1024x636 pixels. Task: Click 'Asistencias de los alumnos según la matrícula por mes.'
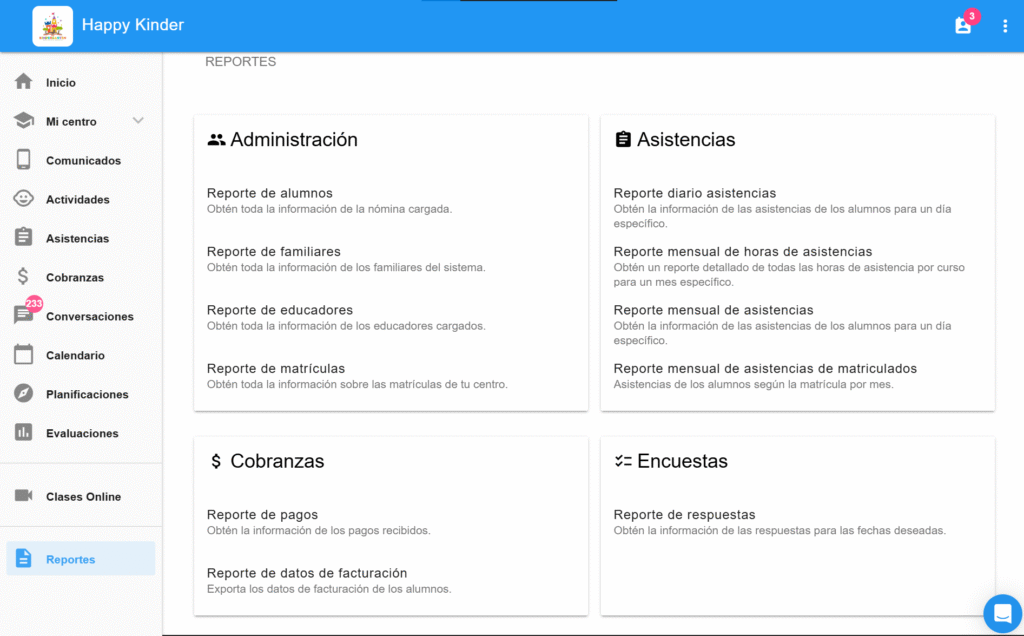pos(753,384)
